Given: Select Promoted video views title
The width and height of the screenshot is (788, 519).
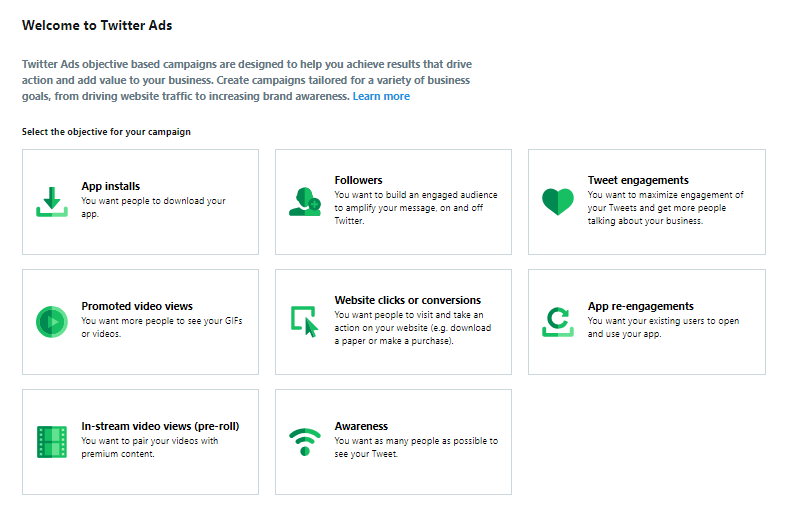Looking at the screenshot, I should [x=137, y=306].
